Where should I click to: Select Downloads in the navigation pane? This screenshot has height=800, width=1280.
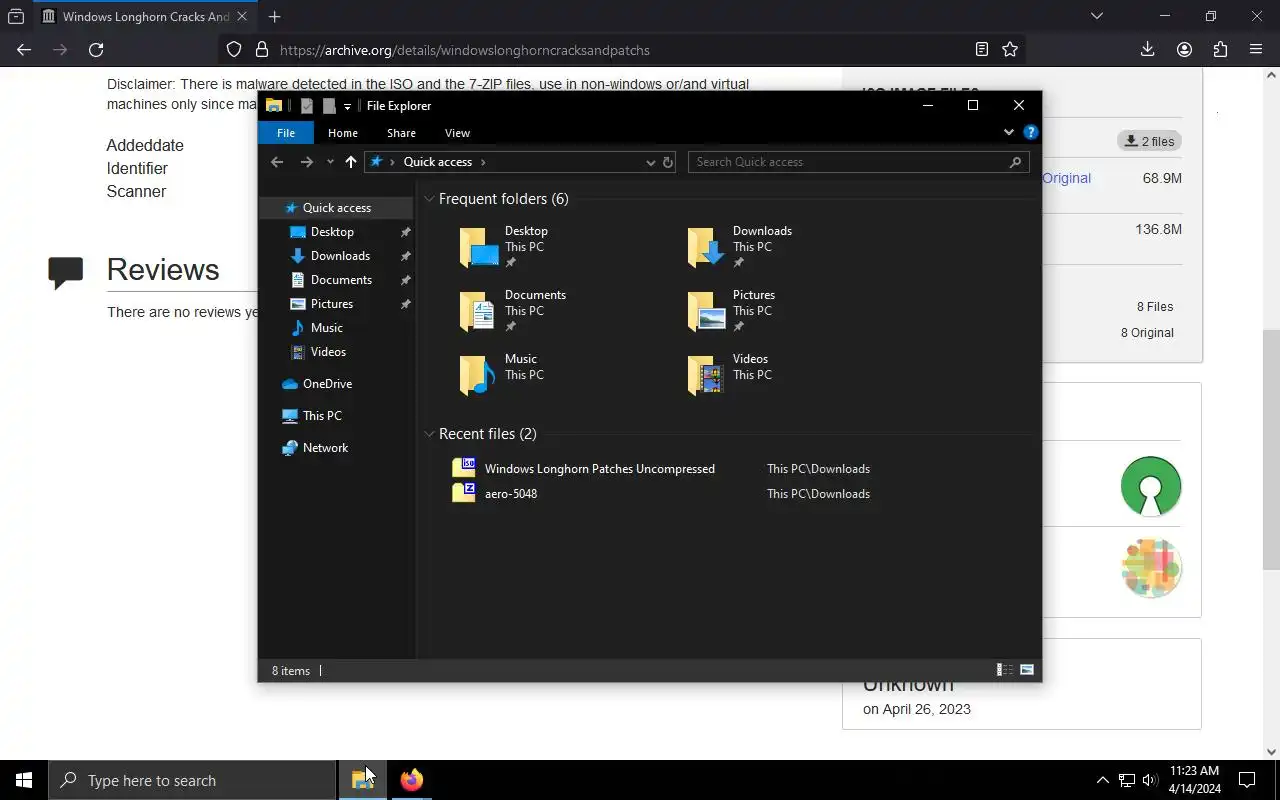[340, 256]
